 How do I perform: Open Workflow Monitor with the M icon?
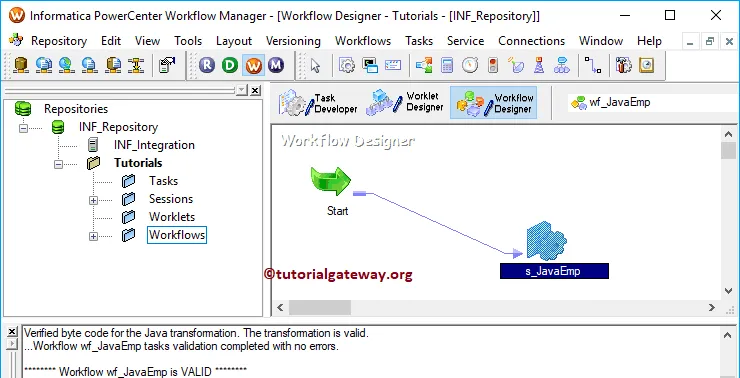click(x=276, y=65)
